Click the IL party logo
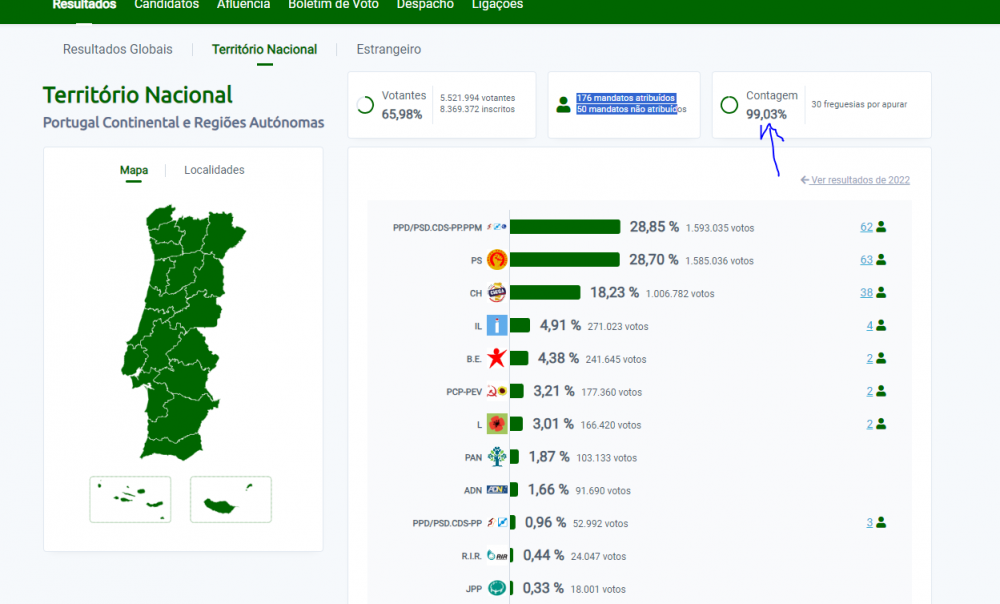The width and height of the screenshot is (1000, 604). point(497,325)
